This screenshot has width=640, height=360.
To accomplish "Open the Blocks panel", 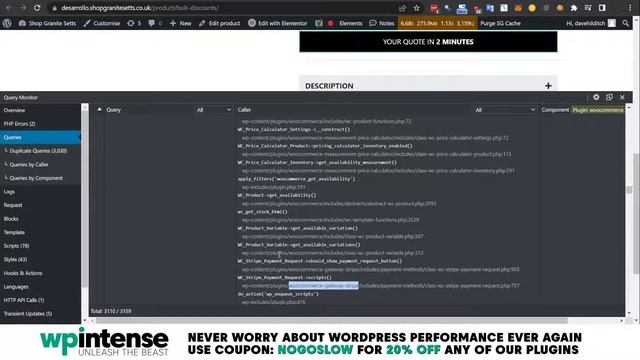I will point(40,219).
